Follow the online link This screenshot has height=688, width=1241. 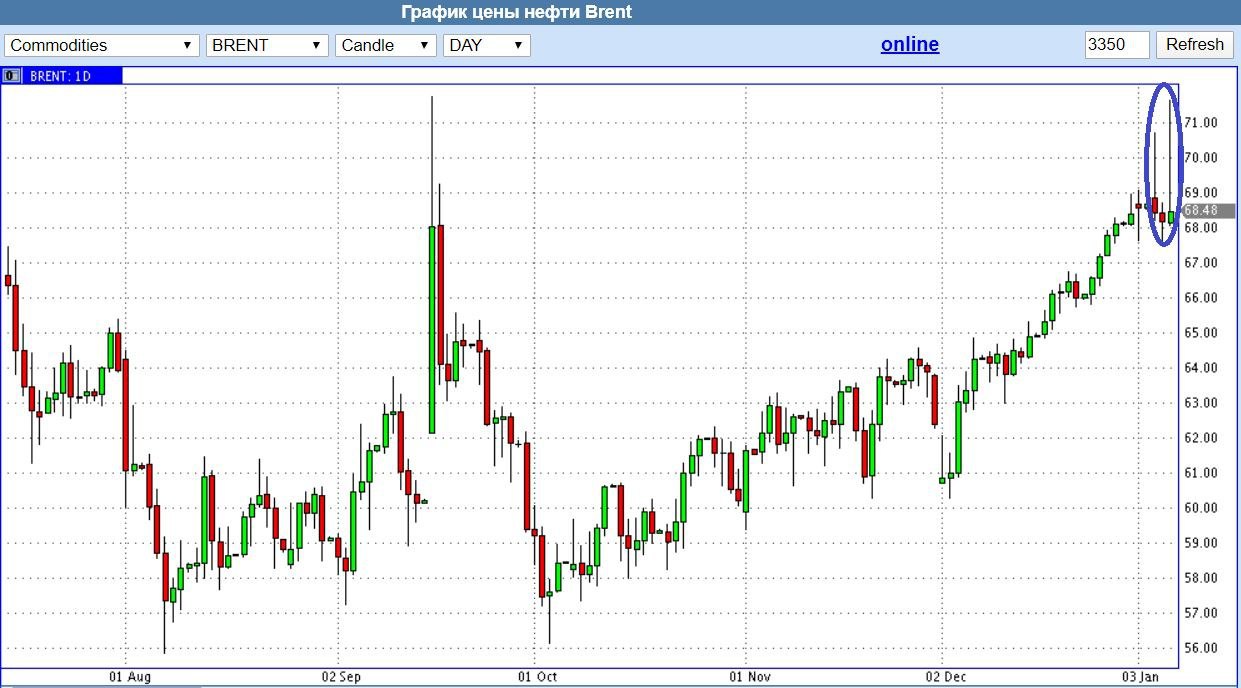coord(910,44)
